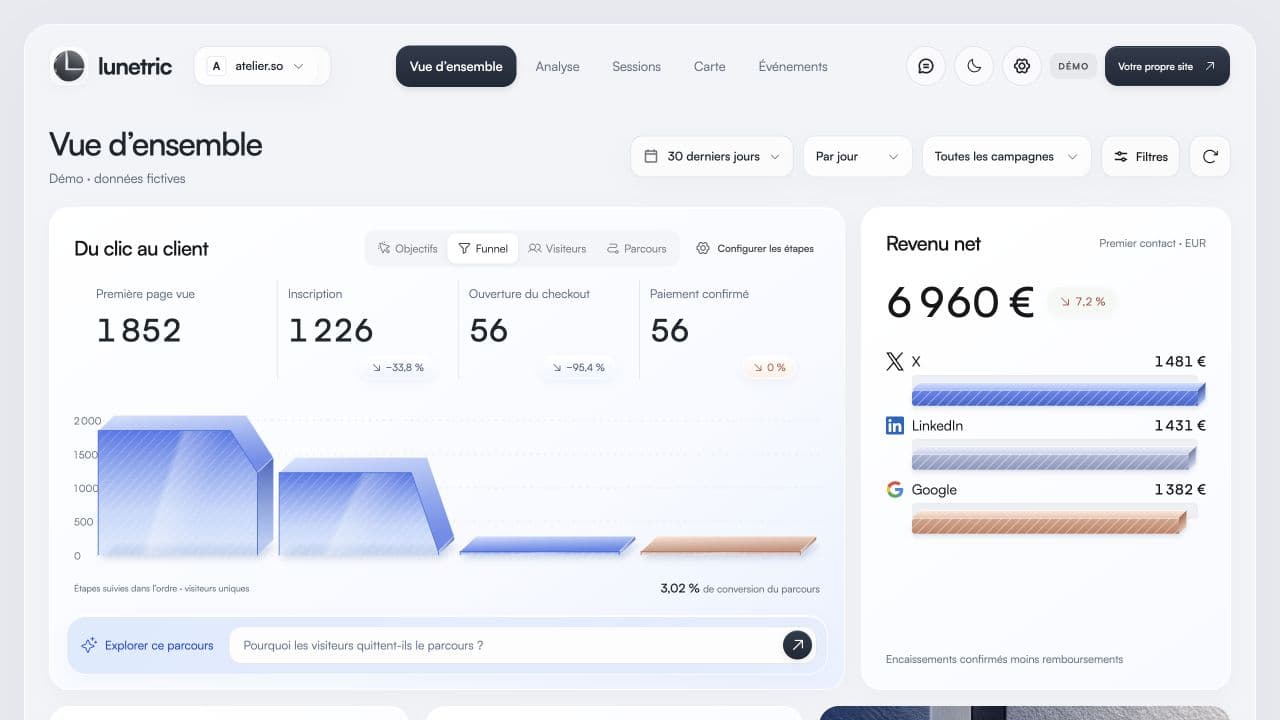The width and height of the screenshot is (1280, 720).
Task: Click the calendar icon in date range
Action: tap(651, 157)
